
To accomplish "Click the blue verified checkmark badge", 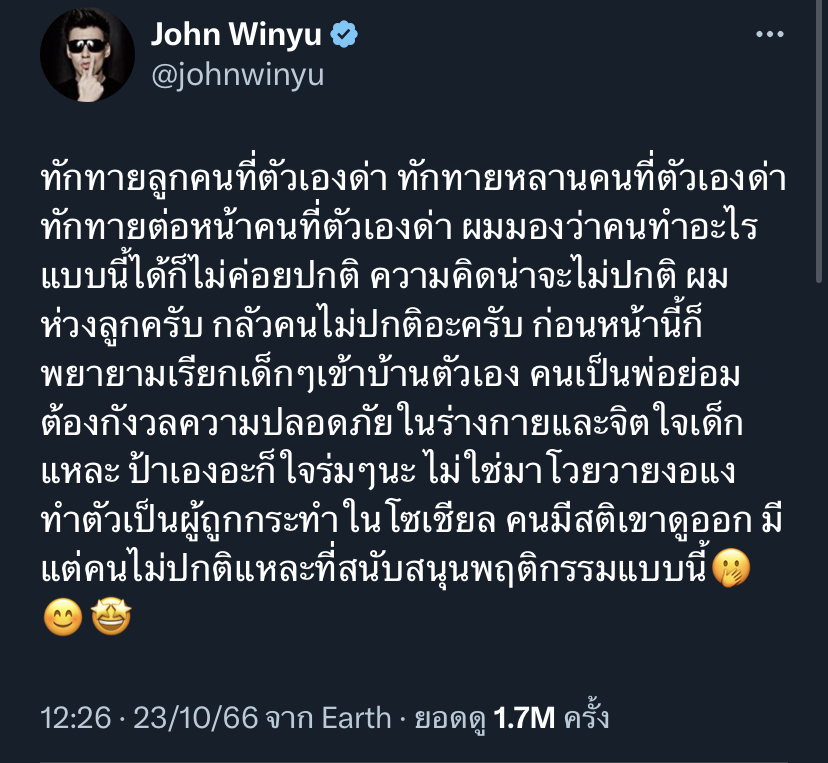I will [344, 34].
